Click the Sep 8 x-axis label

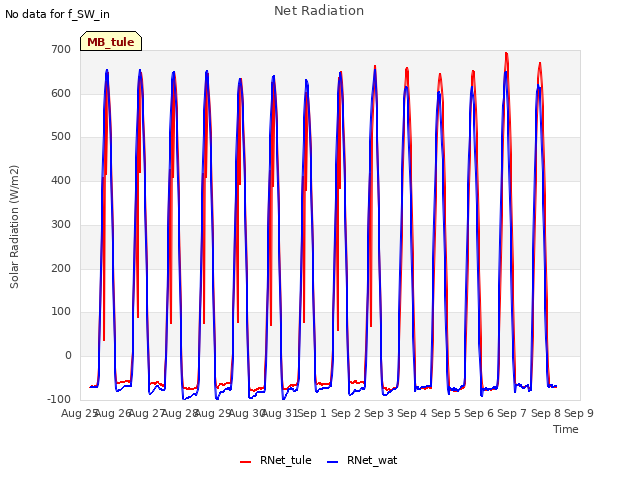pos(546,413)
